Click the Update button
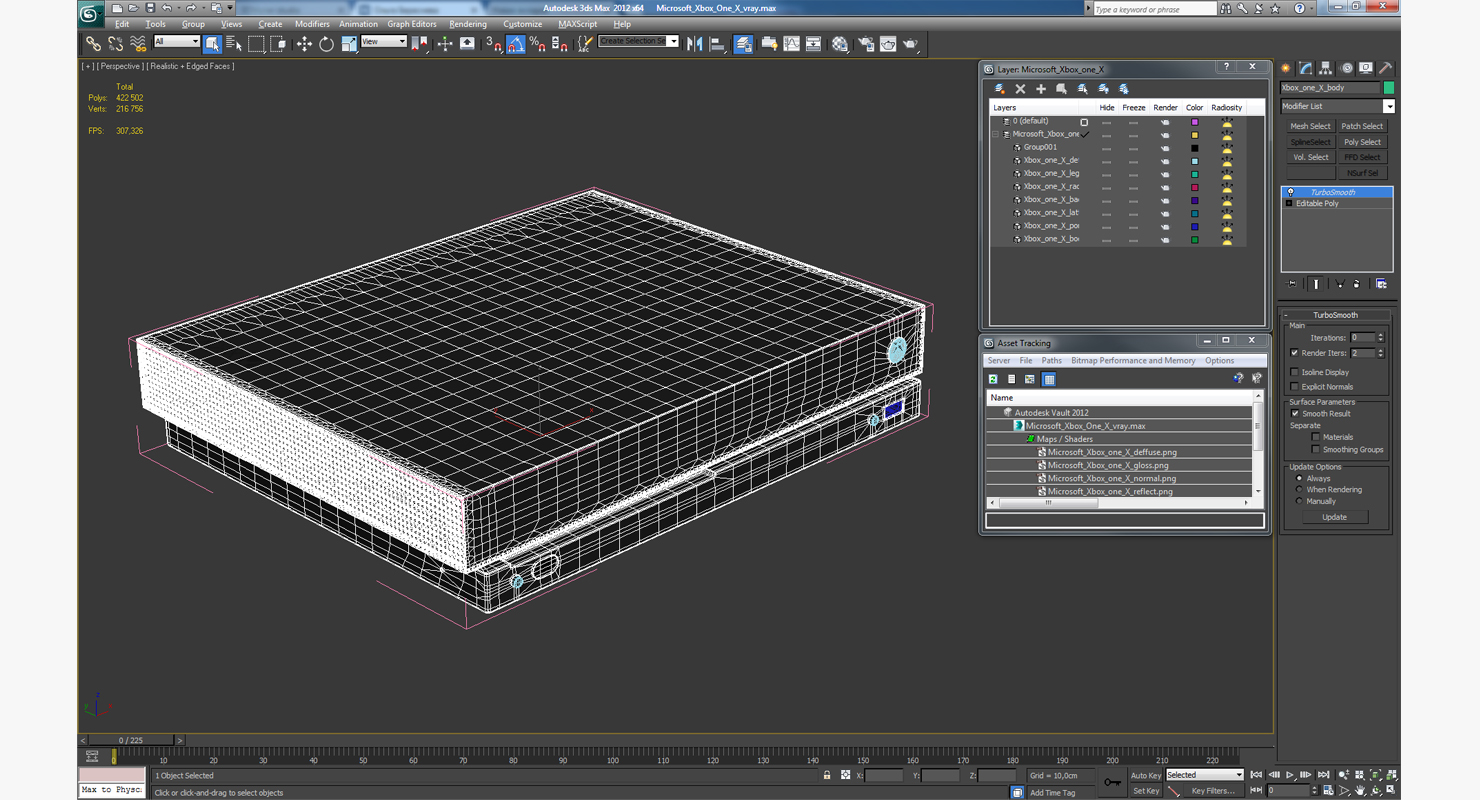1480x800 pixels. point(1334,517)
